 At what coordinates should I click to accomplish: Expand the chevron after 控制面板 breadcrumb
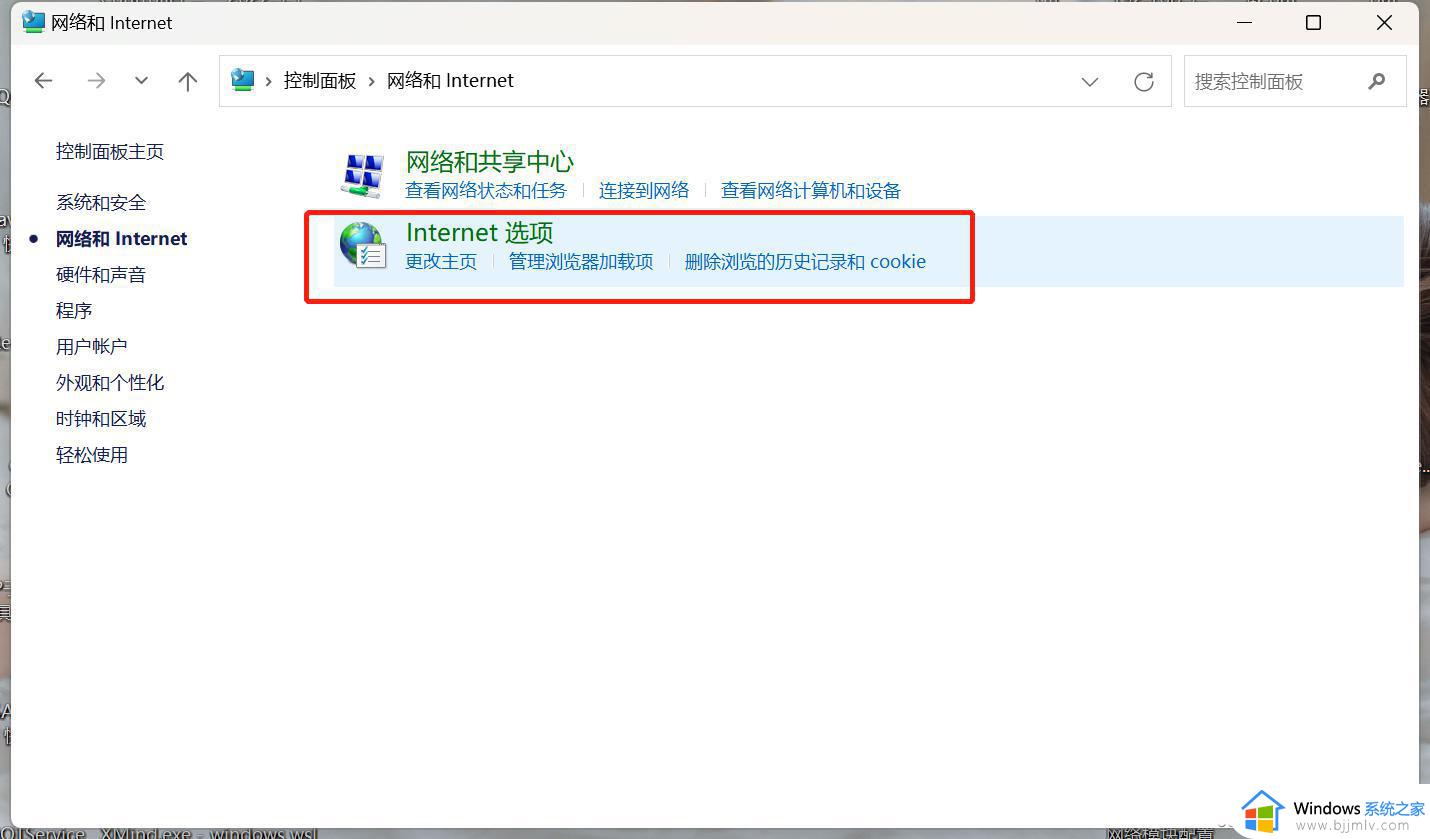click(372, 81)
